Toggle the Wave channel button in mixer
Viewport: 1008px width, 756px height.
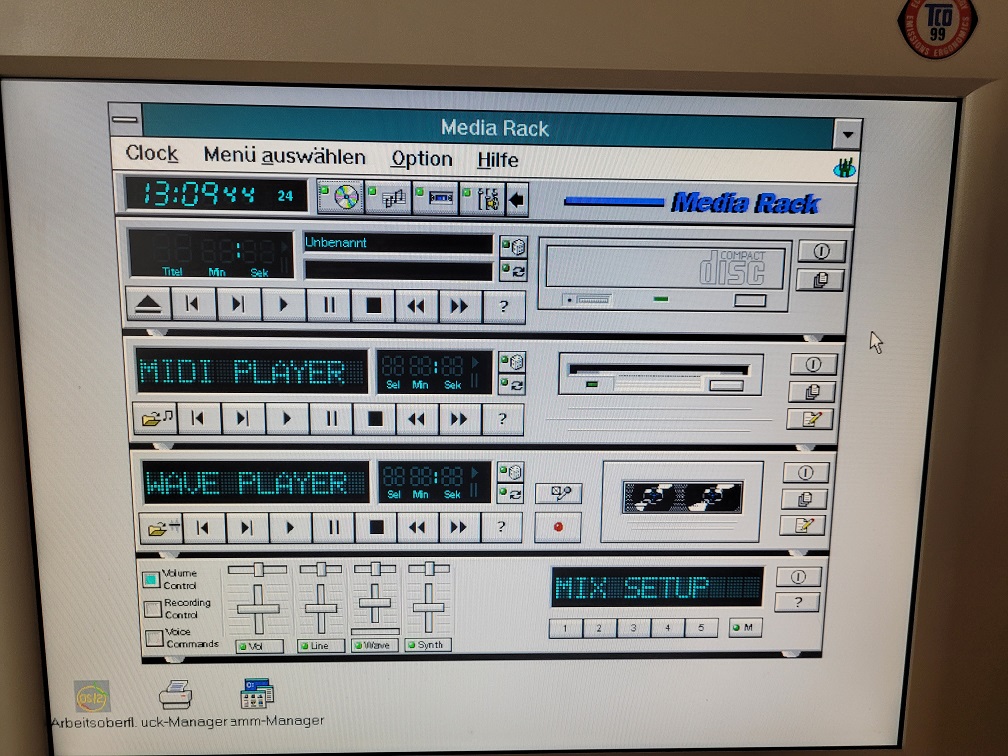pyautogui.click(x=375, y=645)
